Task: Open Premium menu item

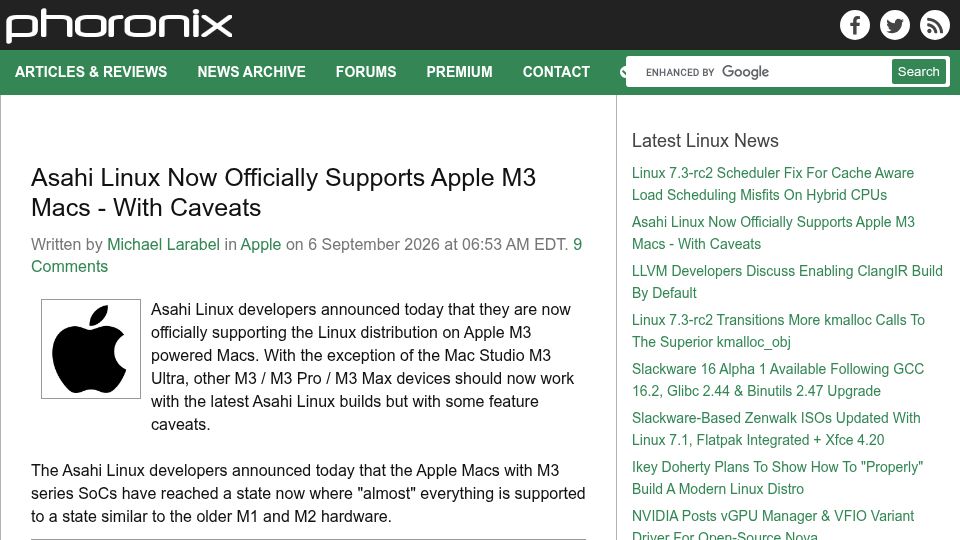Action: [459, 72]
